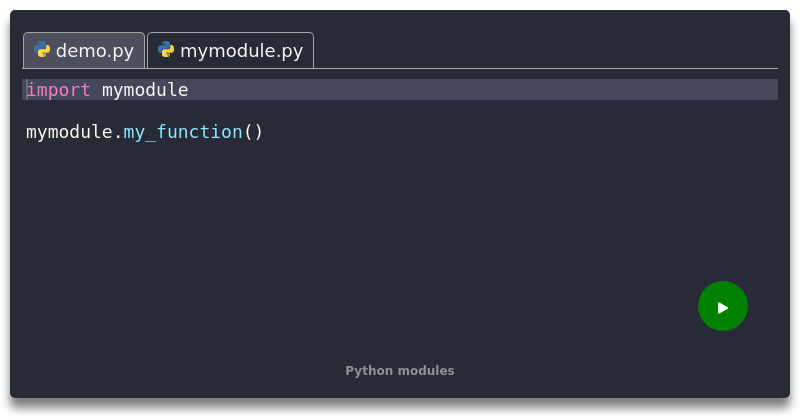
Task: Place cursor just after "my_function()"
Action: (265, 132)
